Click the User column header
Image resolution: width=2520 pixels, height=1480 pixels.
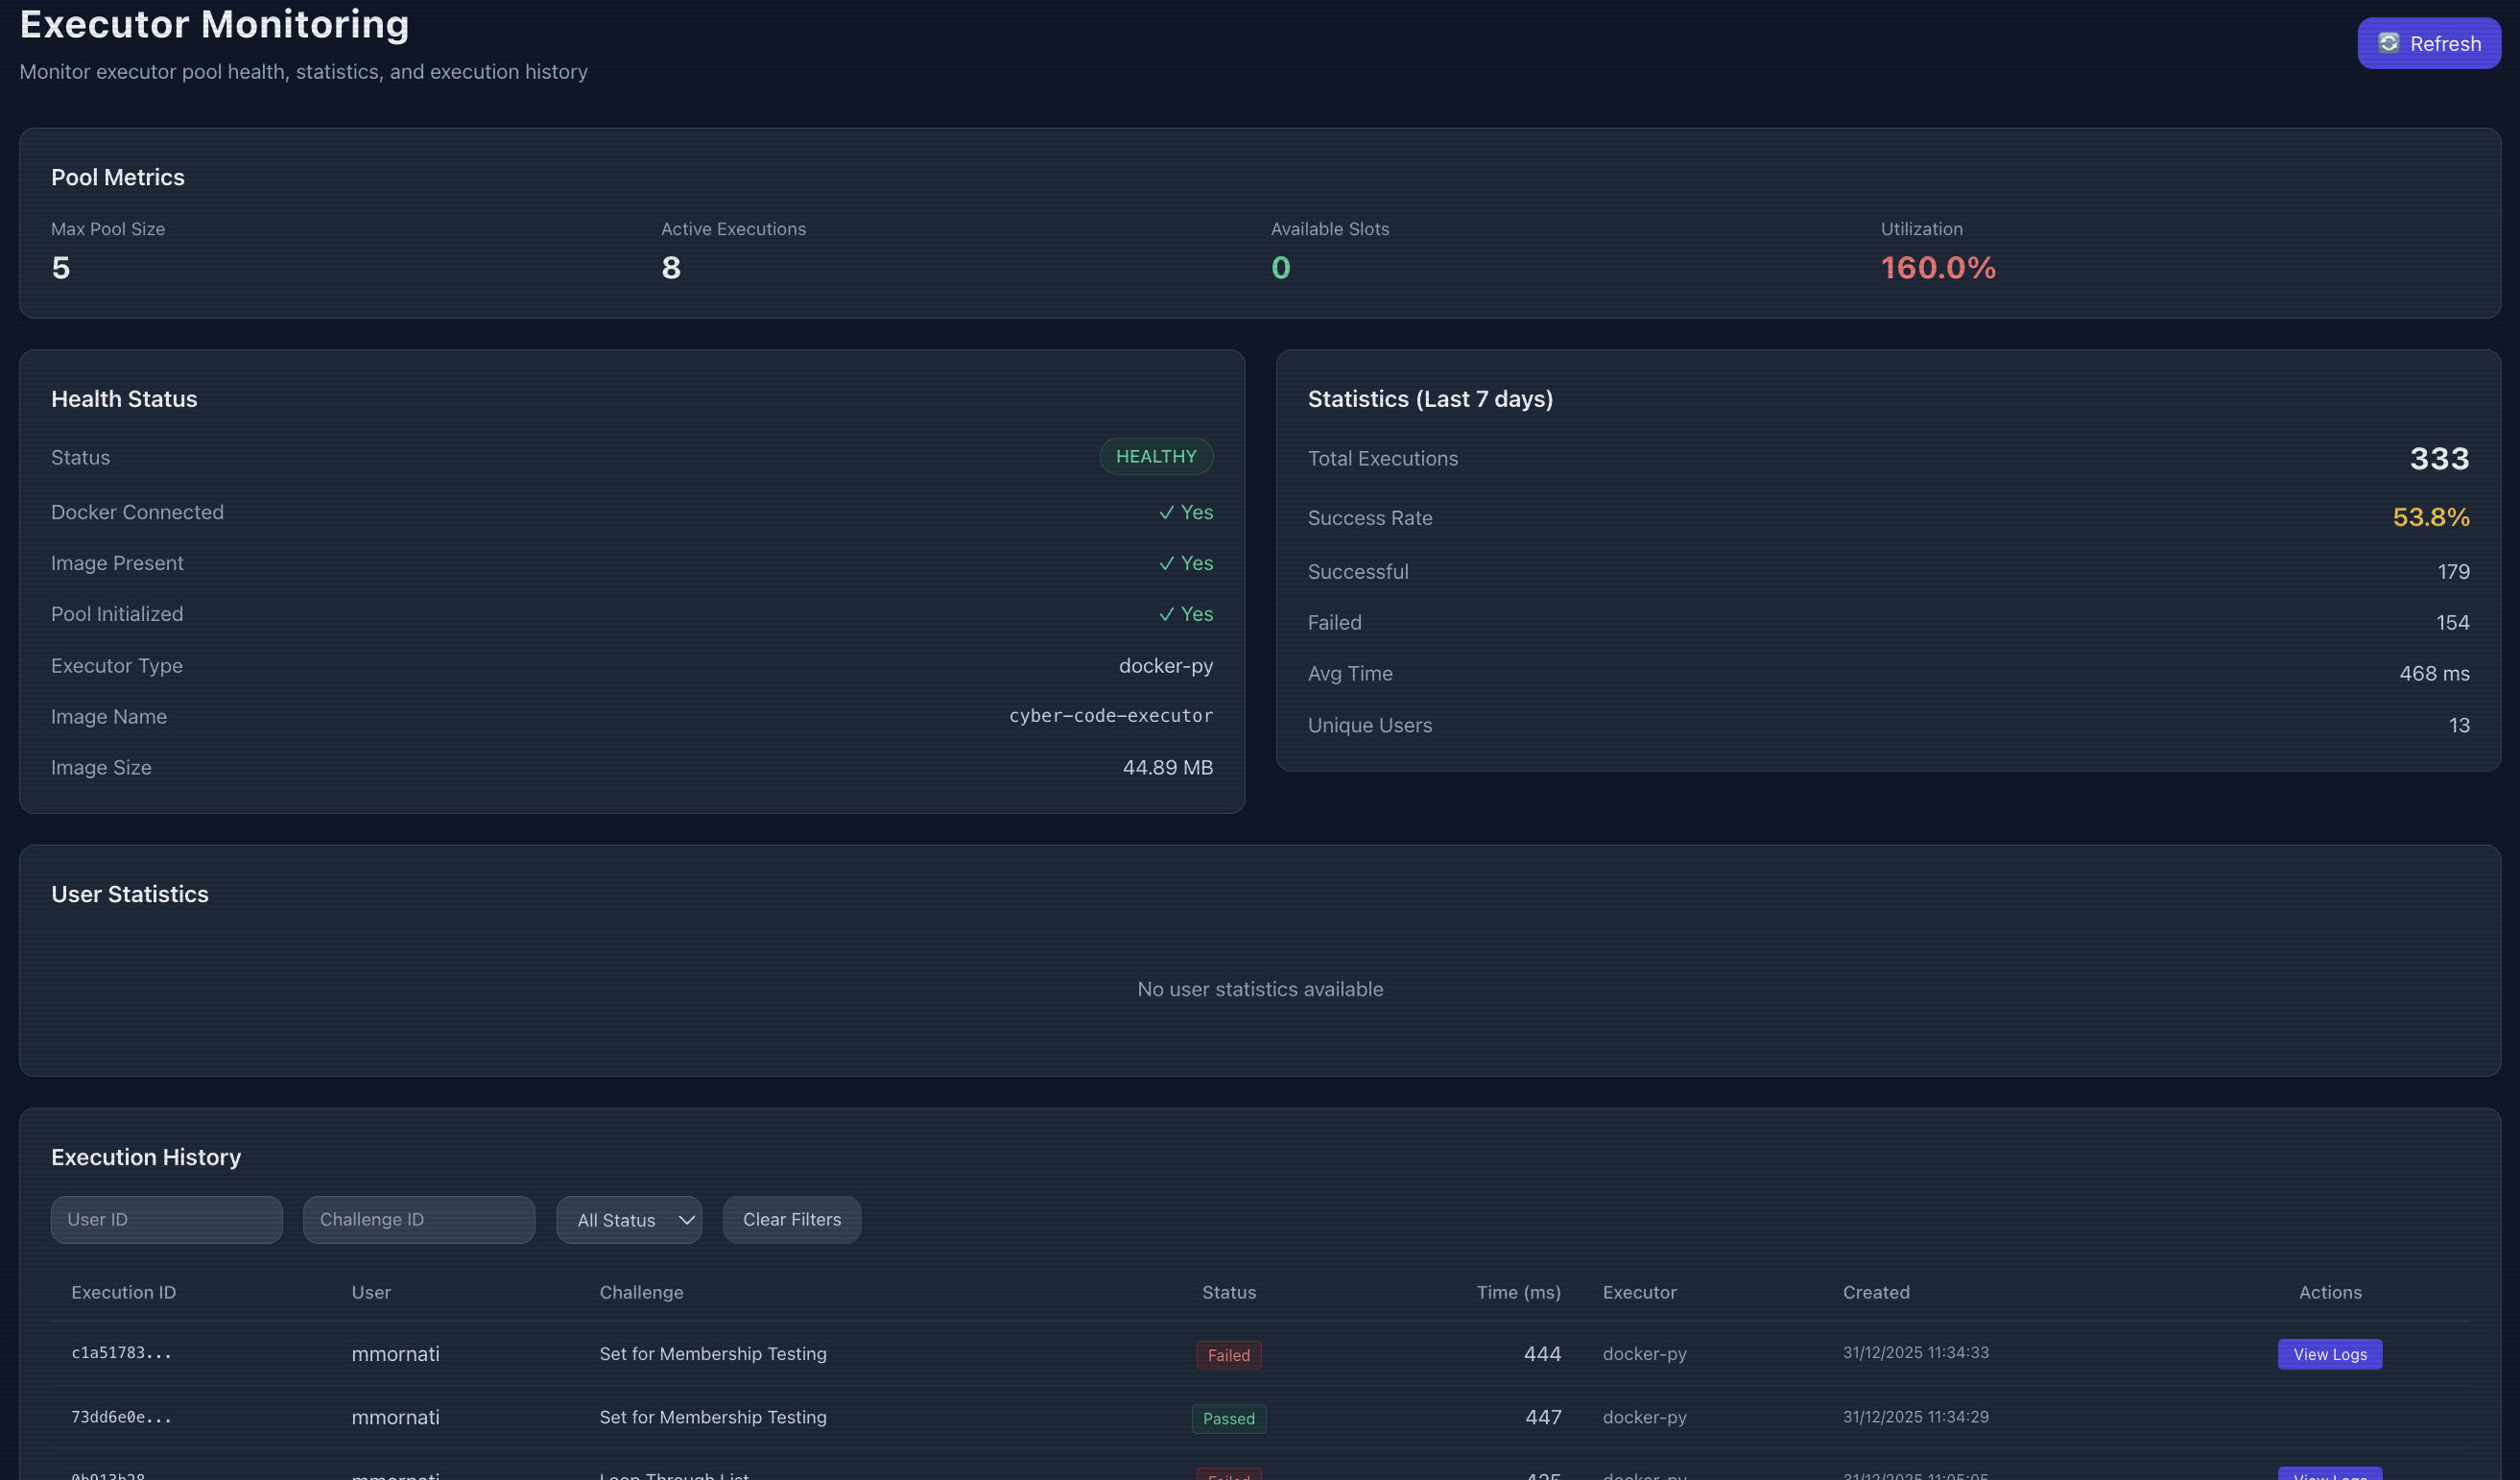(x=370, y=1291)
